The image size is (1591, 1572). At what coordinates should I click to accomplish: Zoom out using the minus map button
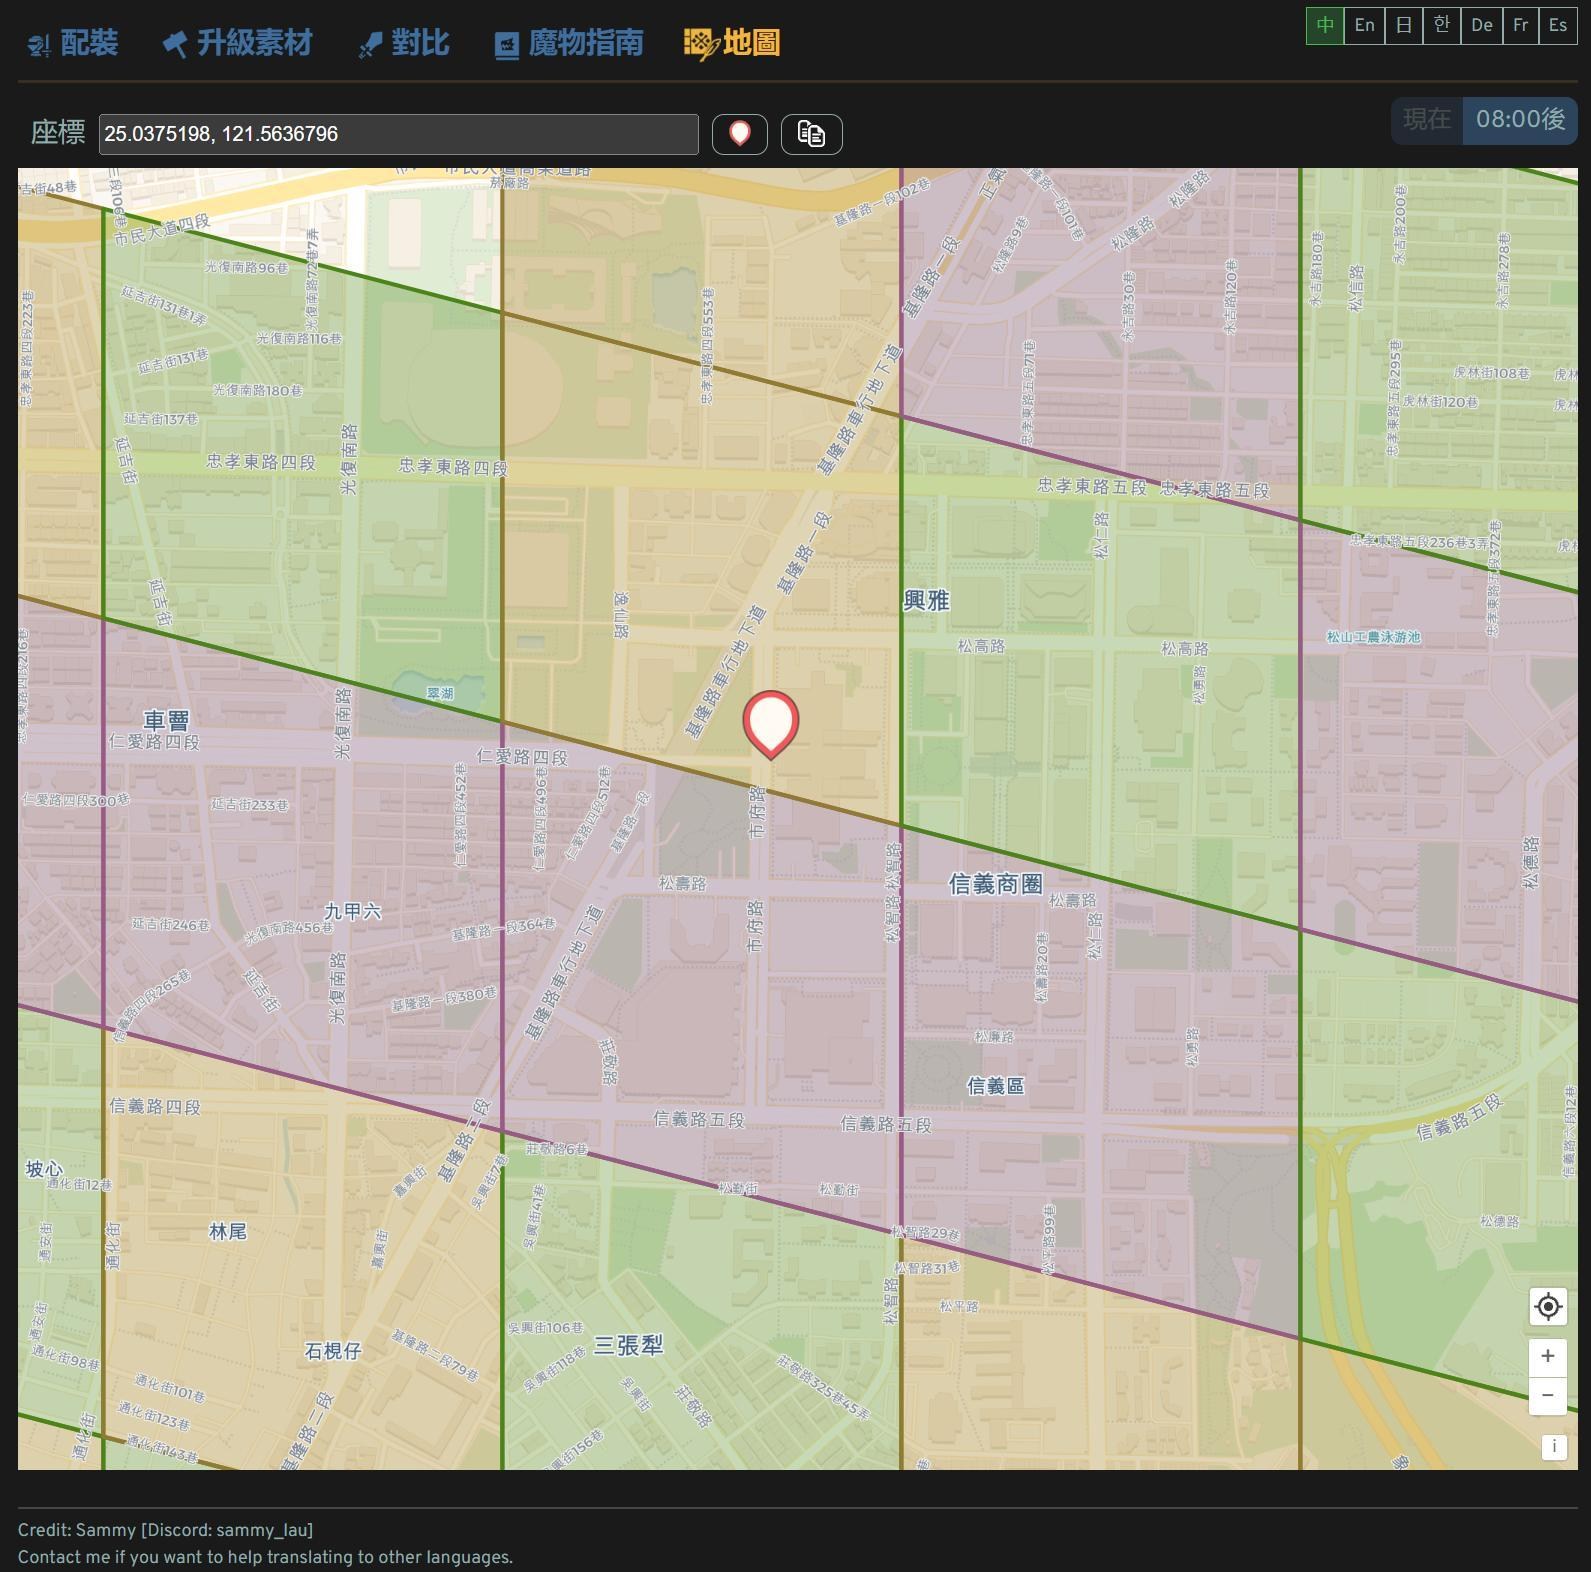pyautogui.click(x=1547, y=1395)
